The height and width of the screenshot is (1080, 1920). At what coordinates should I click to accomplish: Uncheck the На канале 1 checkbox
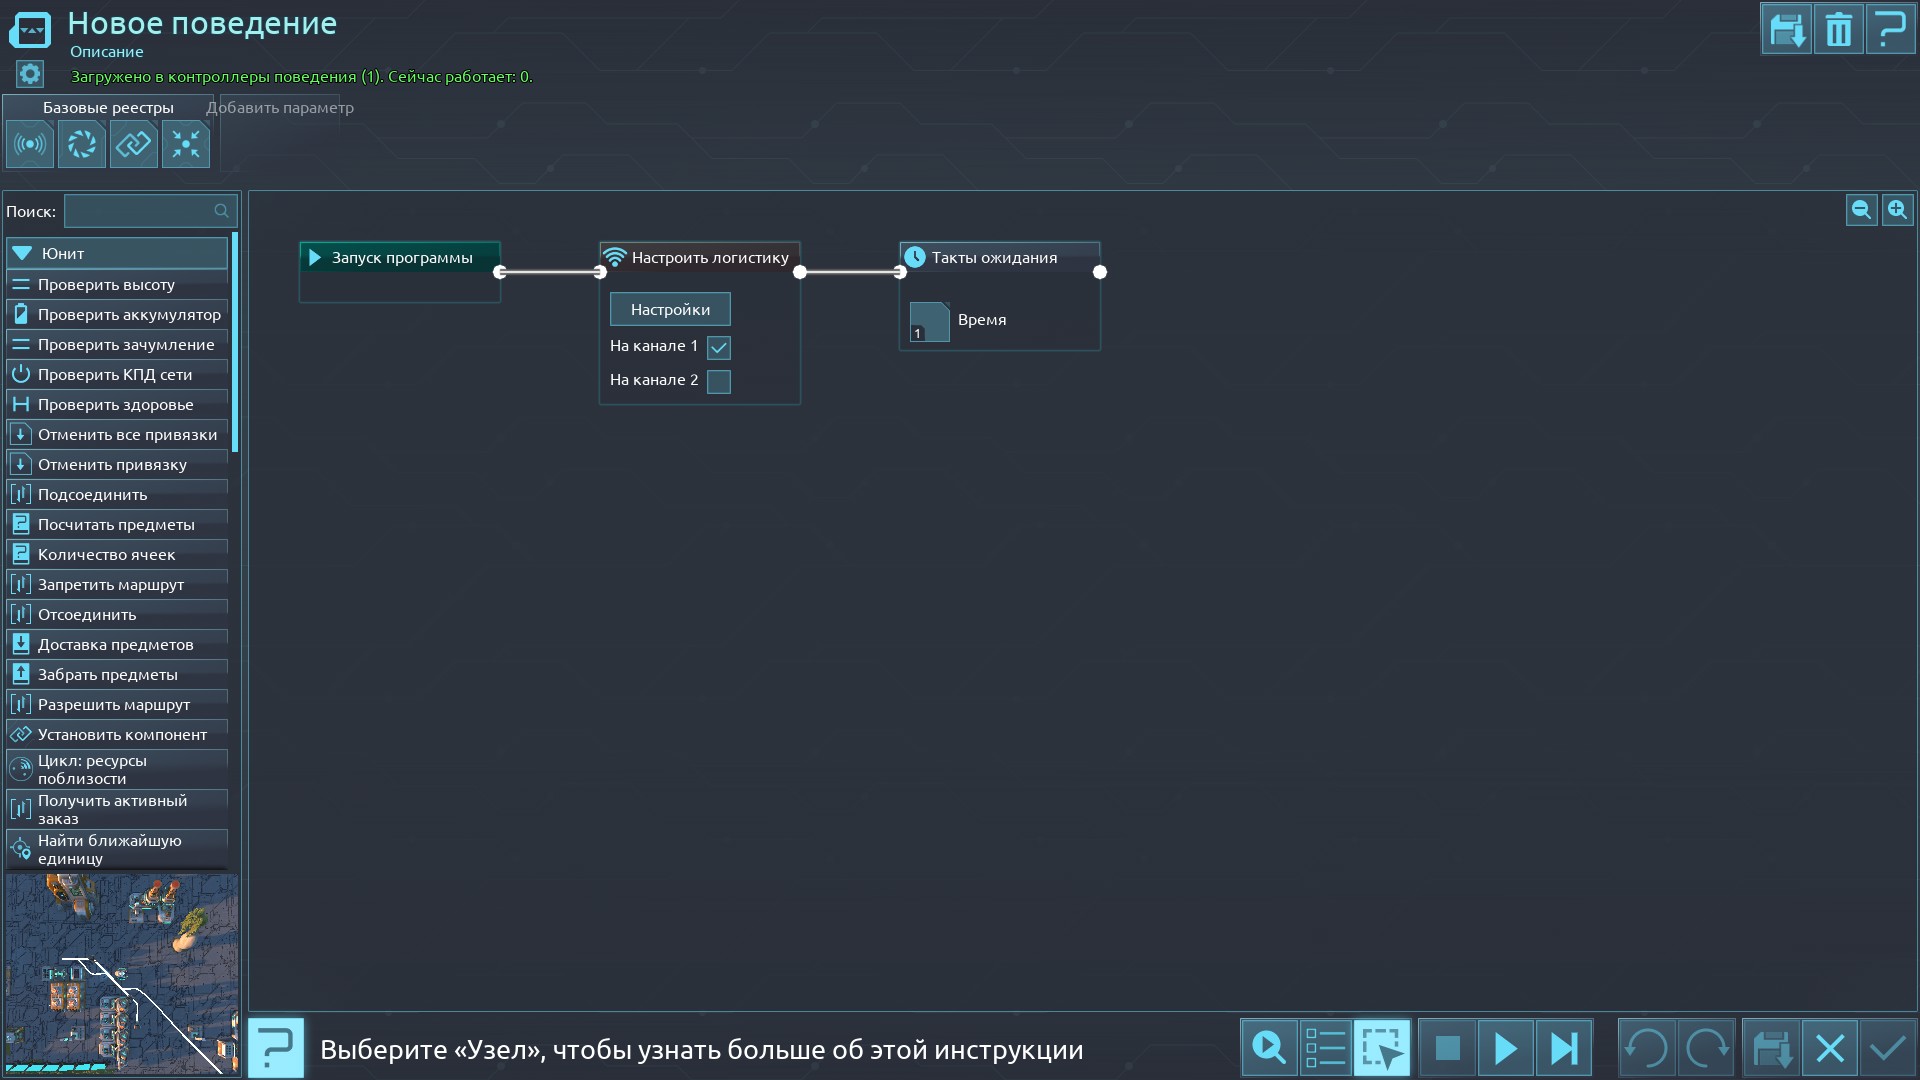(719, 347)
